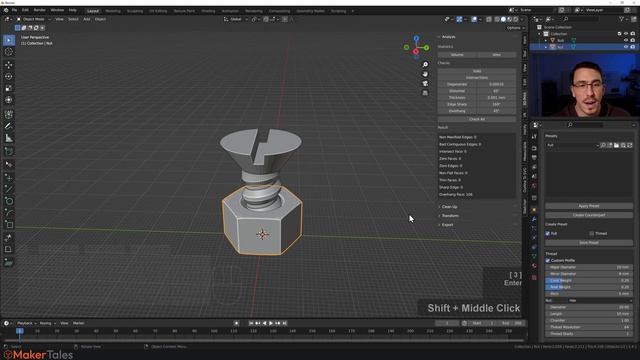Click the Area statistics button
Viewport: 640px width, 360px height.
[496, 55]
